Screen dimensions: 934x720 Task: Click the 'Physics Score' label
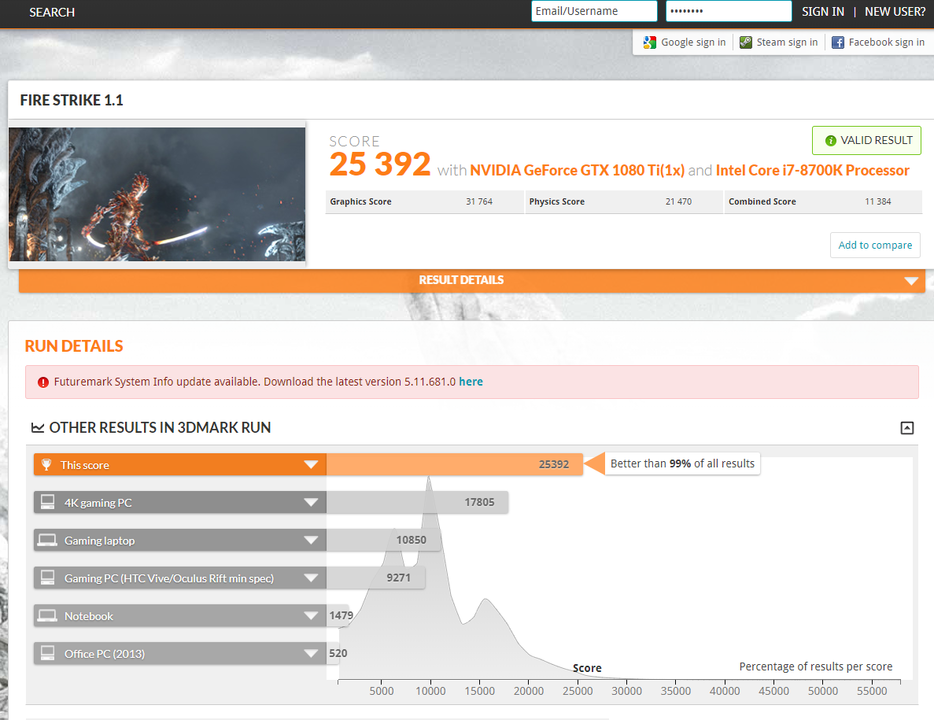tap(557, 202)
